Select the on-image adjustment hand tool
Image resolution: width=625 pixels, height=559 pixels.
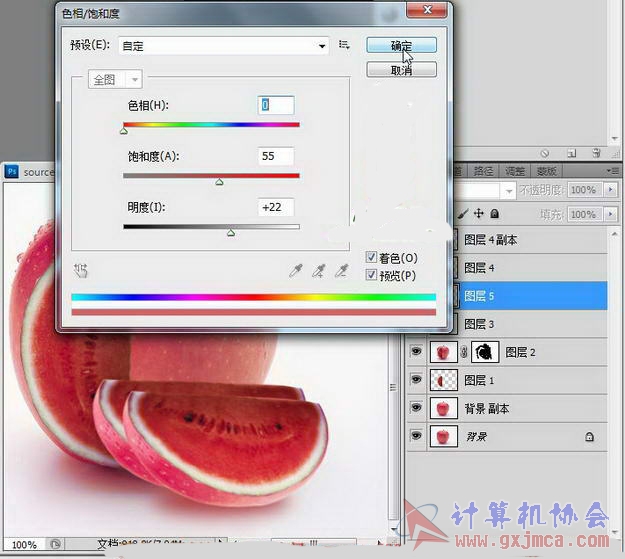point(82,270)
